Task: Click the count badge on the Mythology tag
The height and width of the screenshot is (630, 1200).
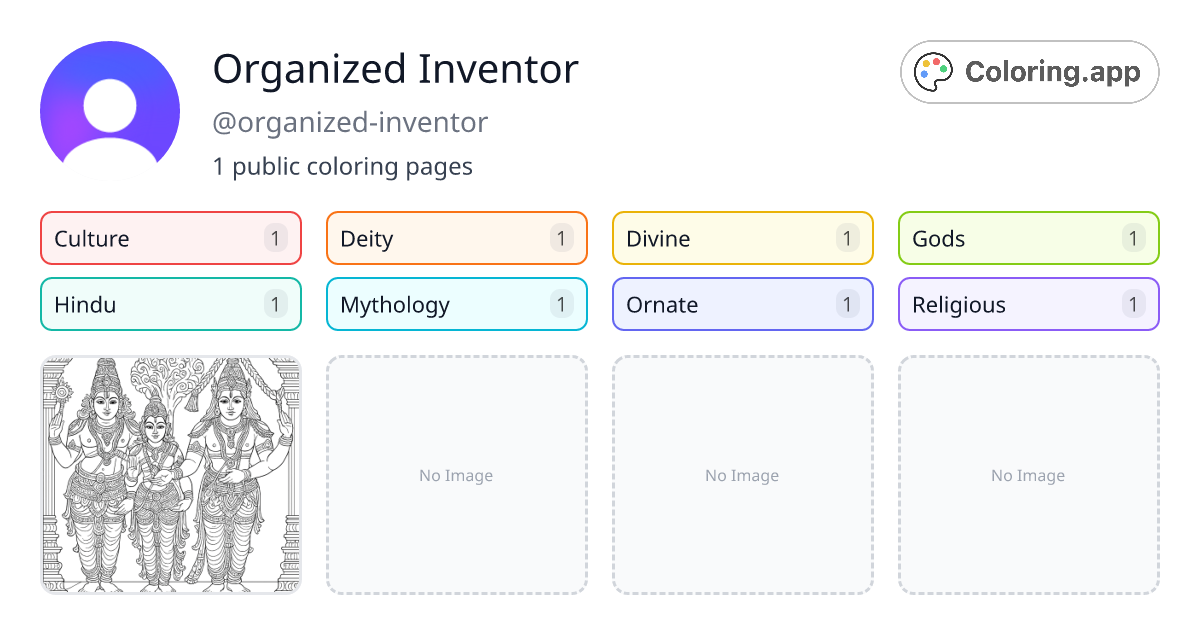Action: point(562,304)
